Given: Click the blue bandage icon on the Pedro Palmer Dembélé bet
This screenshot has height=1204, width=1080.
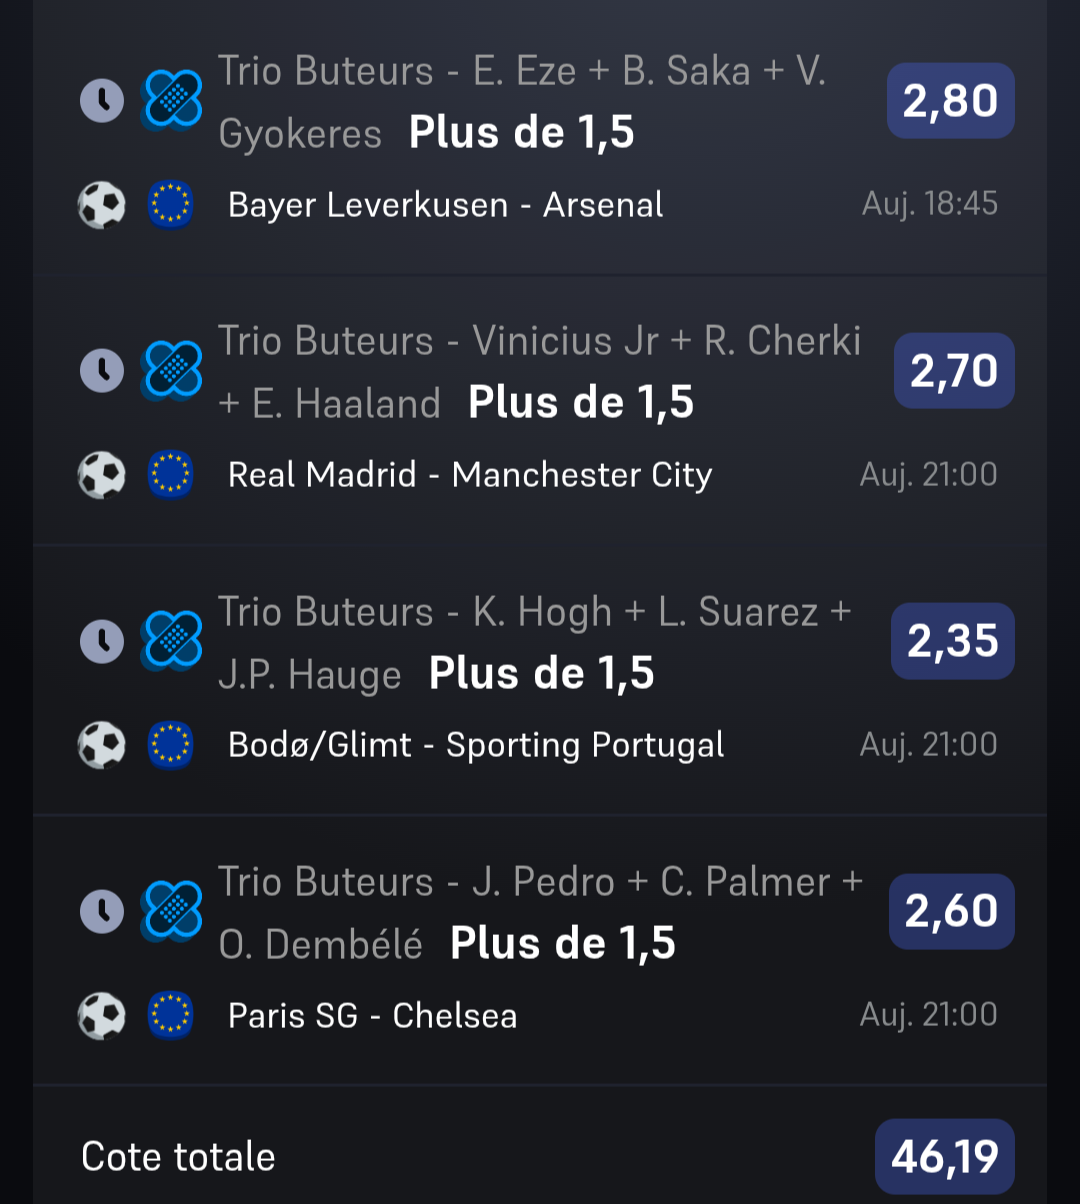Looking at the screenshot, I should 172,911.
